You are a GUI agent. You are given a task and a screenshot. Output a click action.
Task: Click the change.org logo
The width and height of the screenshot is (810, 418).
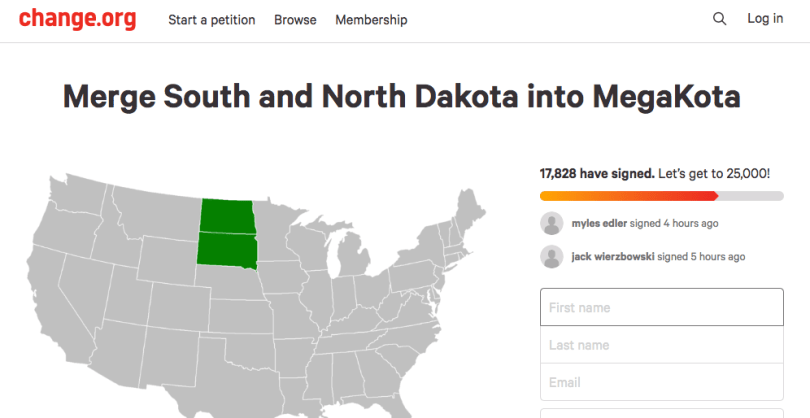77,19
